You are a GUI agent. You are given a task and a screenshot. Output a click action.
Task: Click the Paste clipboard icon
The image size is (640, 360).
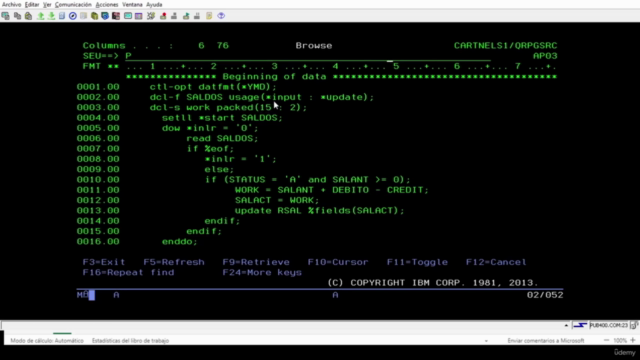point(28,16)
